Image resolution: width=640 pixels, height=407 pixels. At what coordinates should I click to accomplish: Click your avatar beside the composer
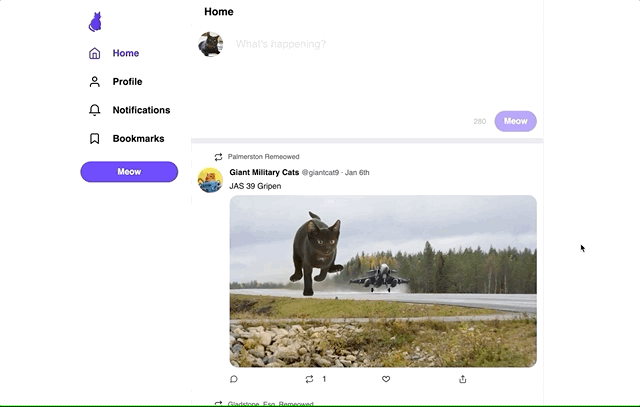coord(211,44)
